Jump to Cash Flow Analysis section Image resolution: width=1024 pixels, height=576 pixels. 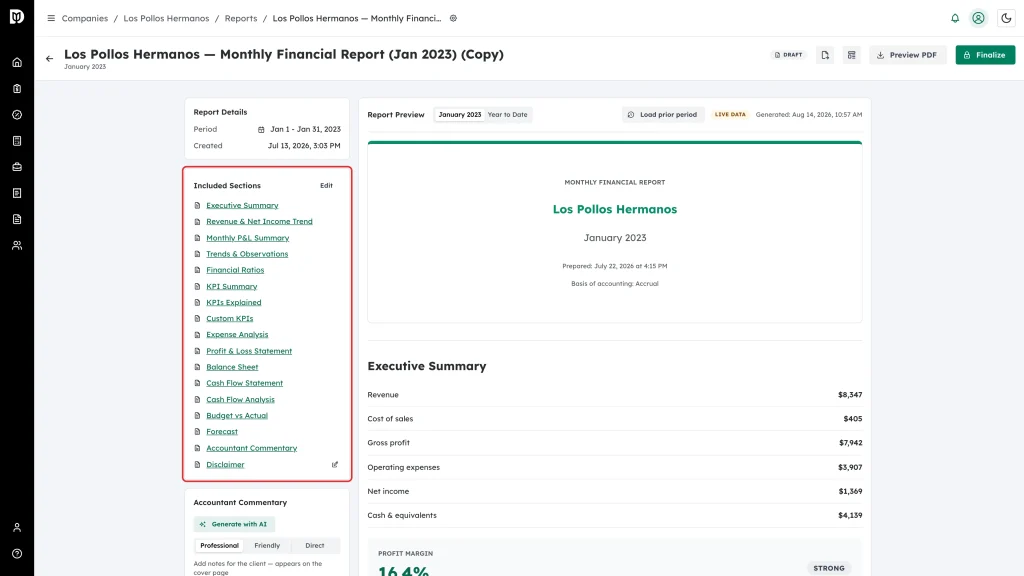(x=240, y=400)
